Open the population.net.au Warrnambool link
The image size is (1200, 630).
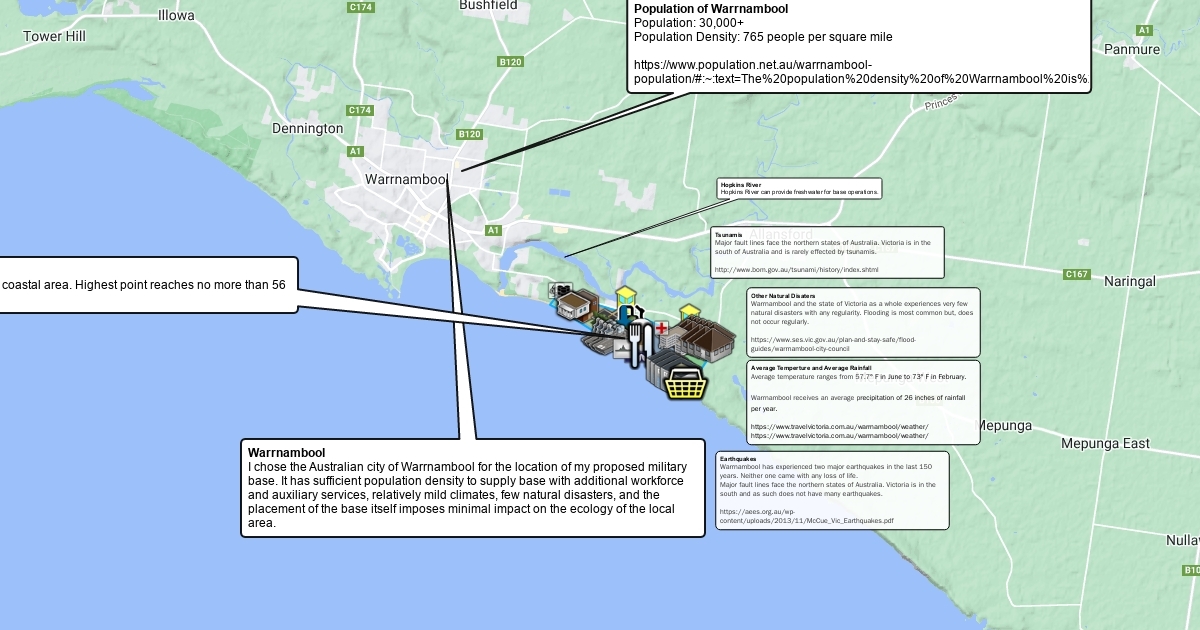coord(860,71)
